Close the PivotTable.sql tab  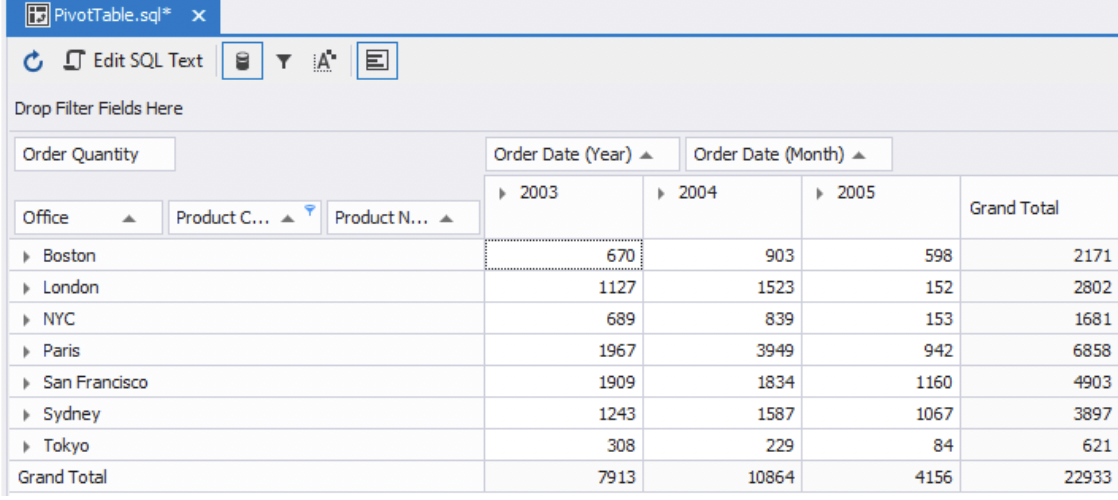(x=198, y=15)
